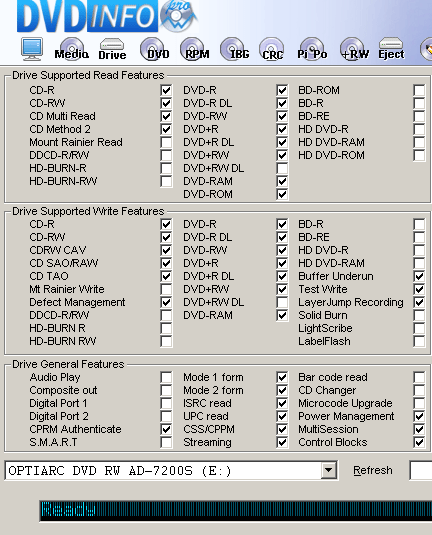Screen dimensions: 432x535
Task: Click the Ready status progress bar
Action: pyautogui.click(x=236, y=511)
